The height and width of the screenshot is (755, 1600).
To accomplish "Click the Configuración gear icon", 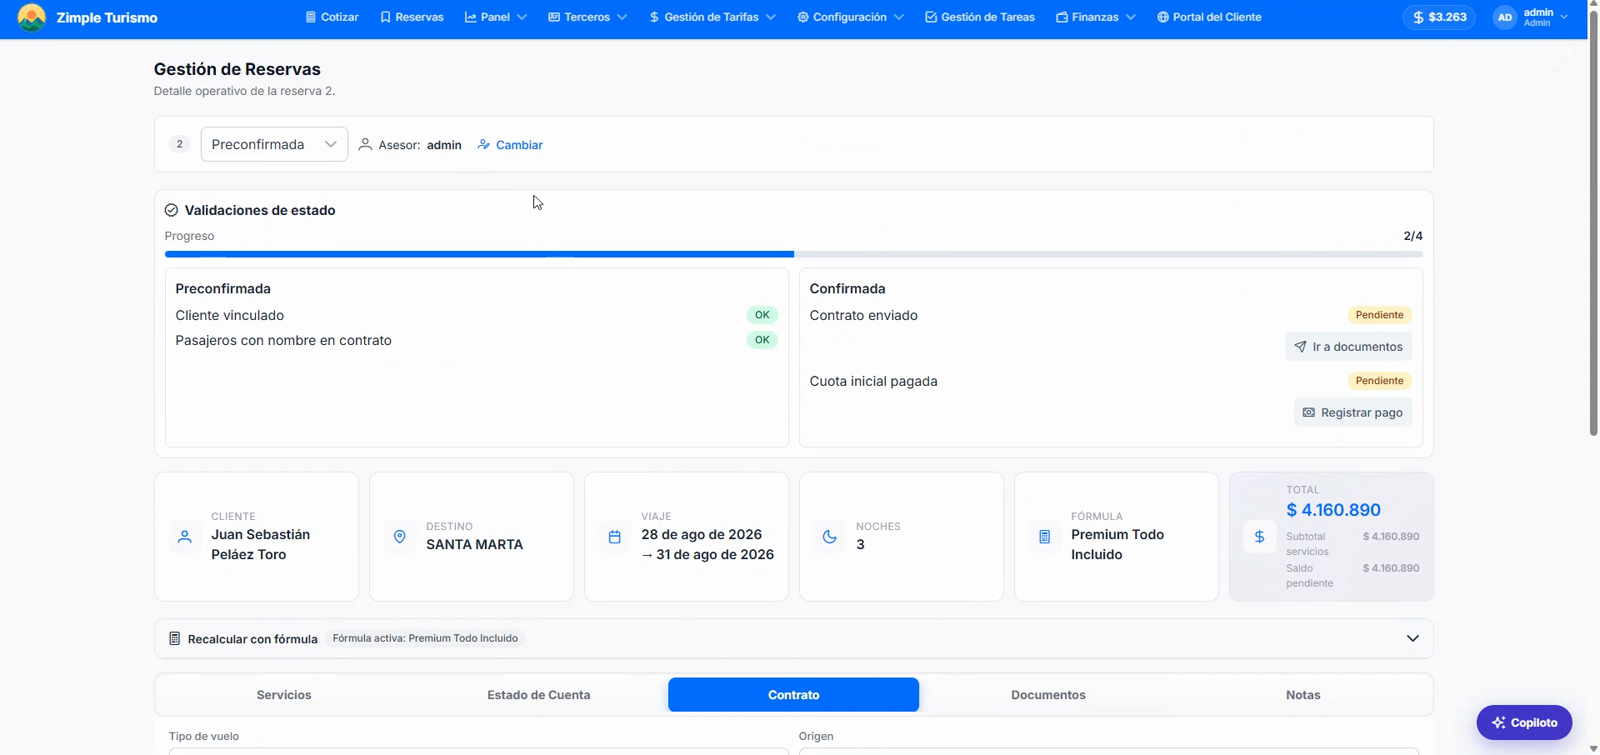I will pyautogui.click(x=803, y=17).
